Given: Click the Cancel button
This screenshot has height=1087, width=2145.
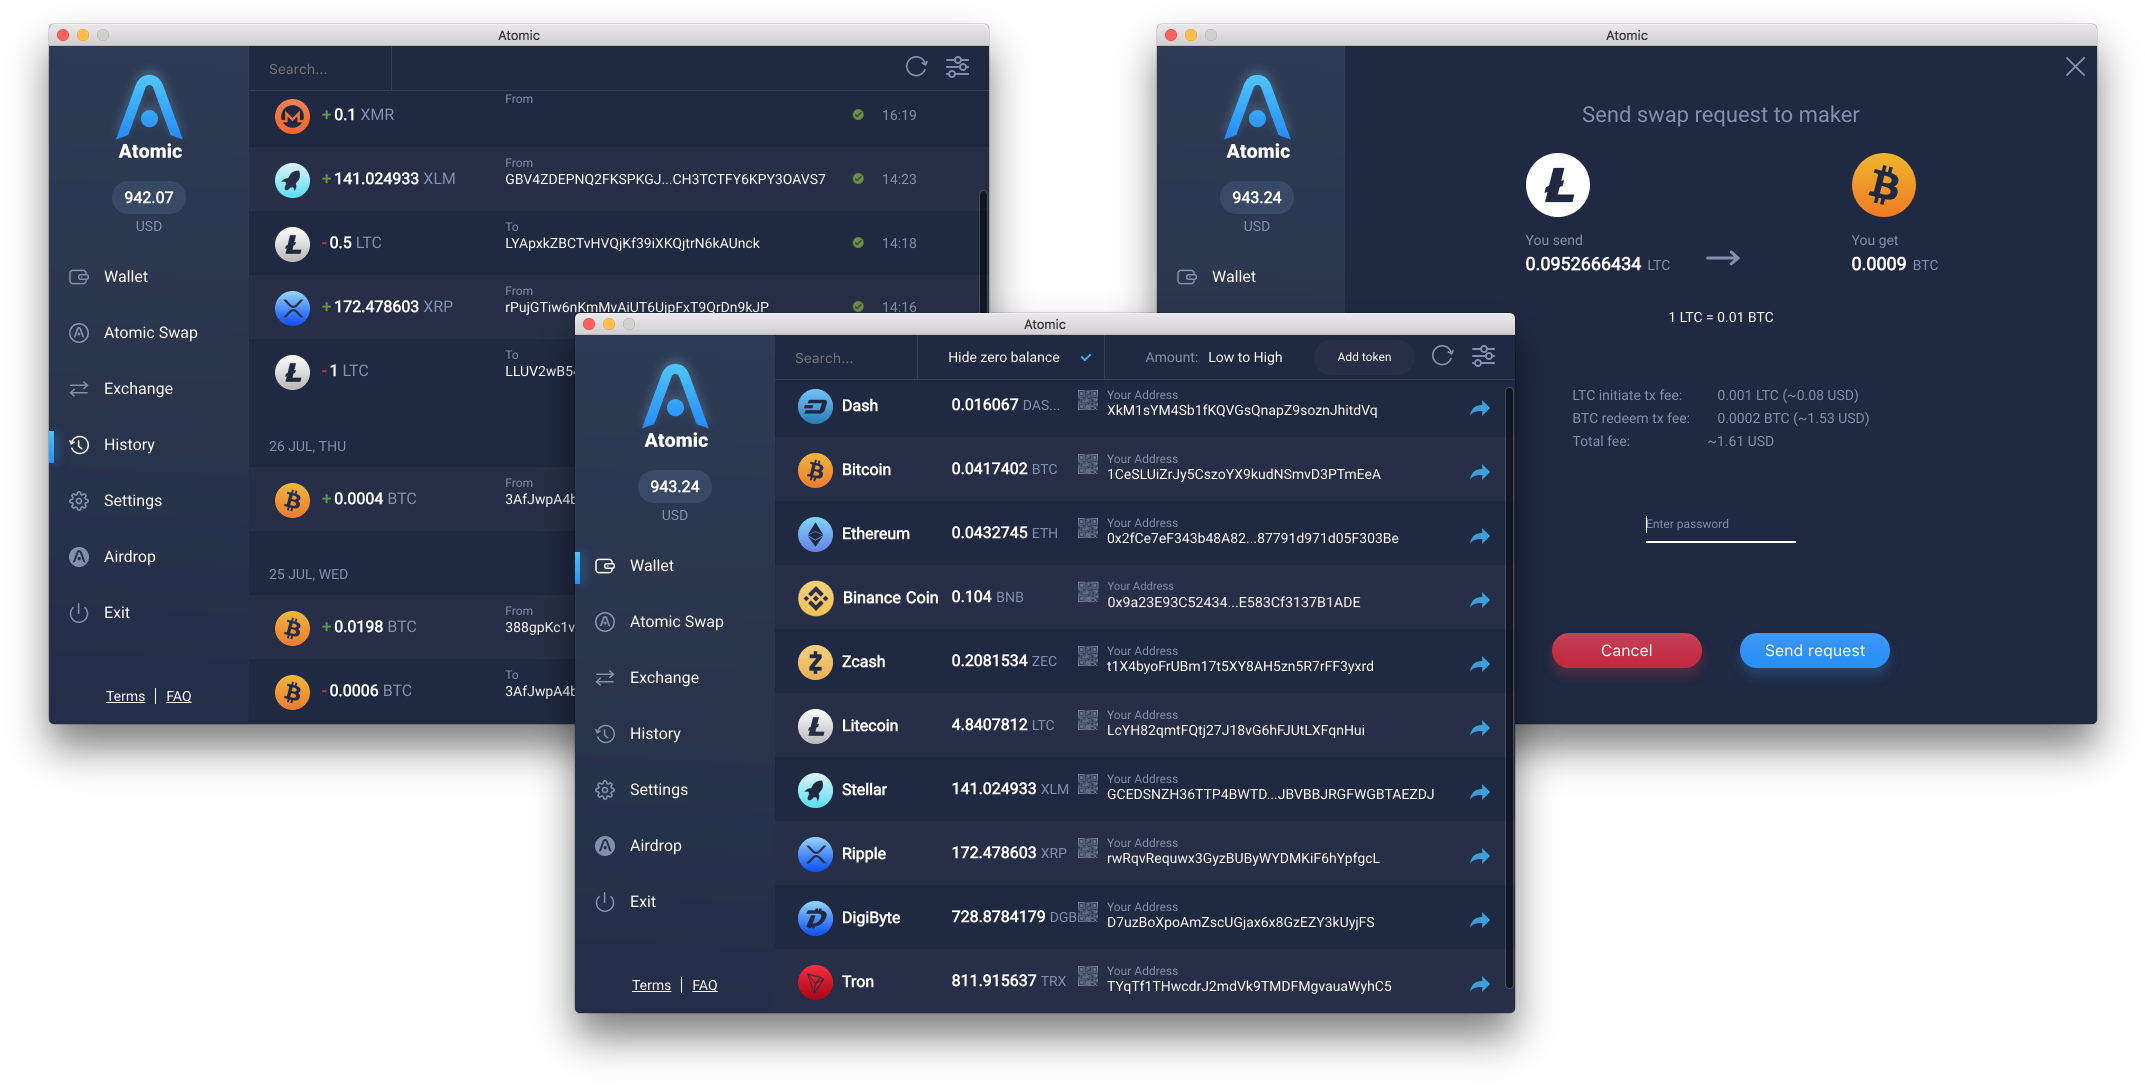Looking at the screenshot, I should 1625,649.
